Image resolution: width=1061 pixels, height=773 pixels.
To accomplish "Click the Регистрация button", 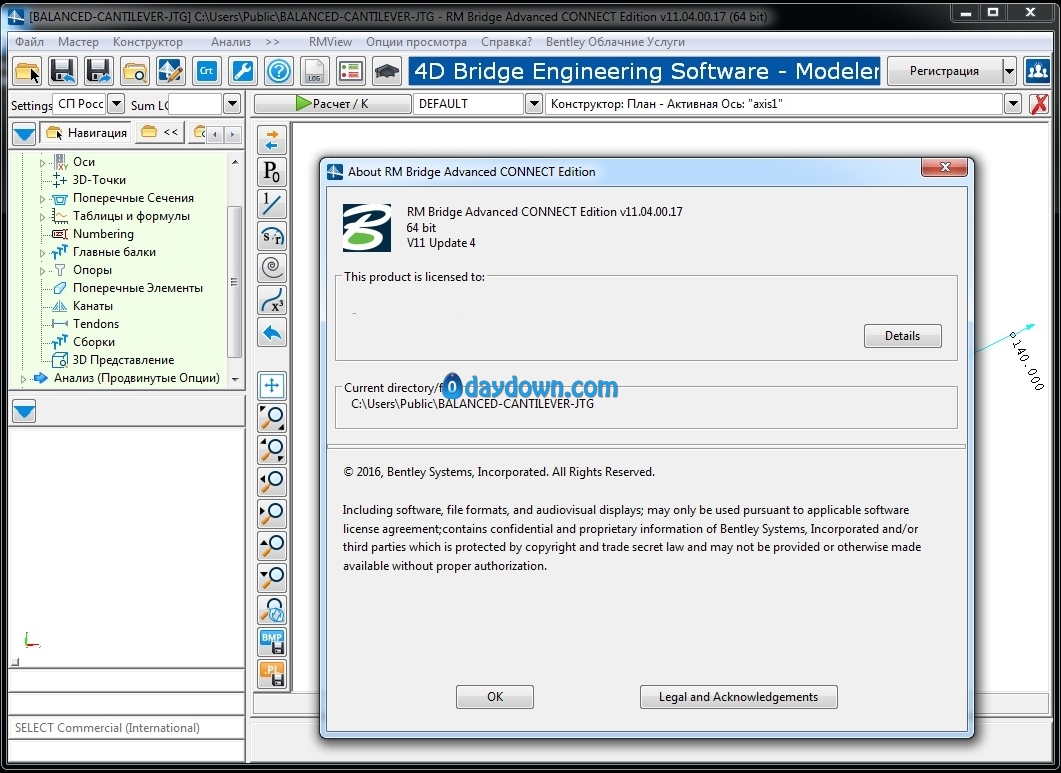I will coord(944,70).
